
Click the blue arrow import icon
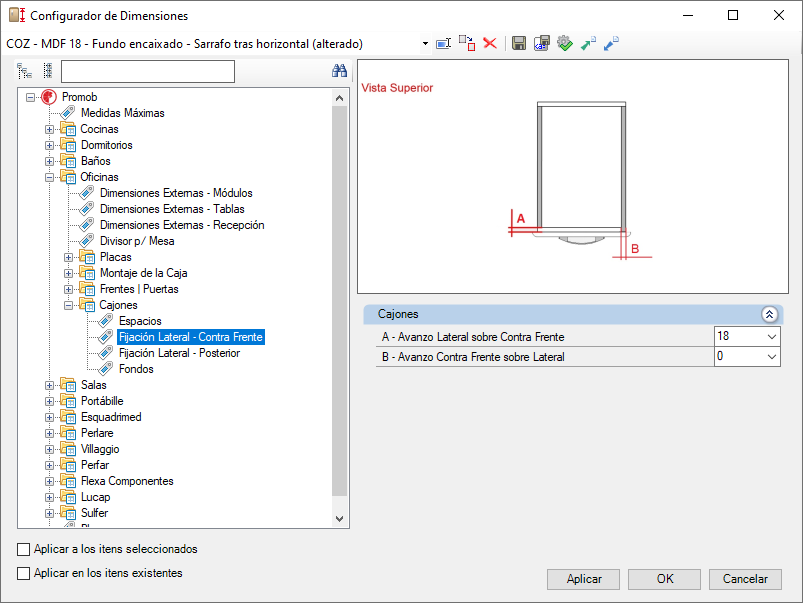[611, 43]
